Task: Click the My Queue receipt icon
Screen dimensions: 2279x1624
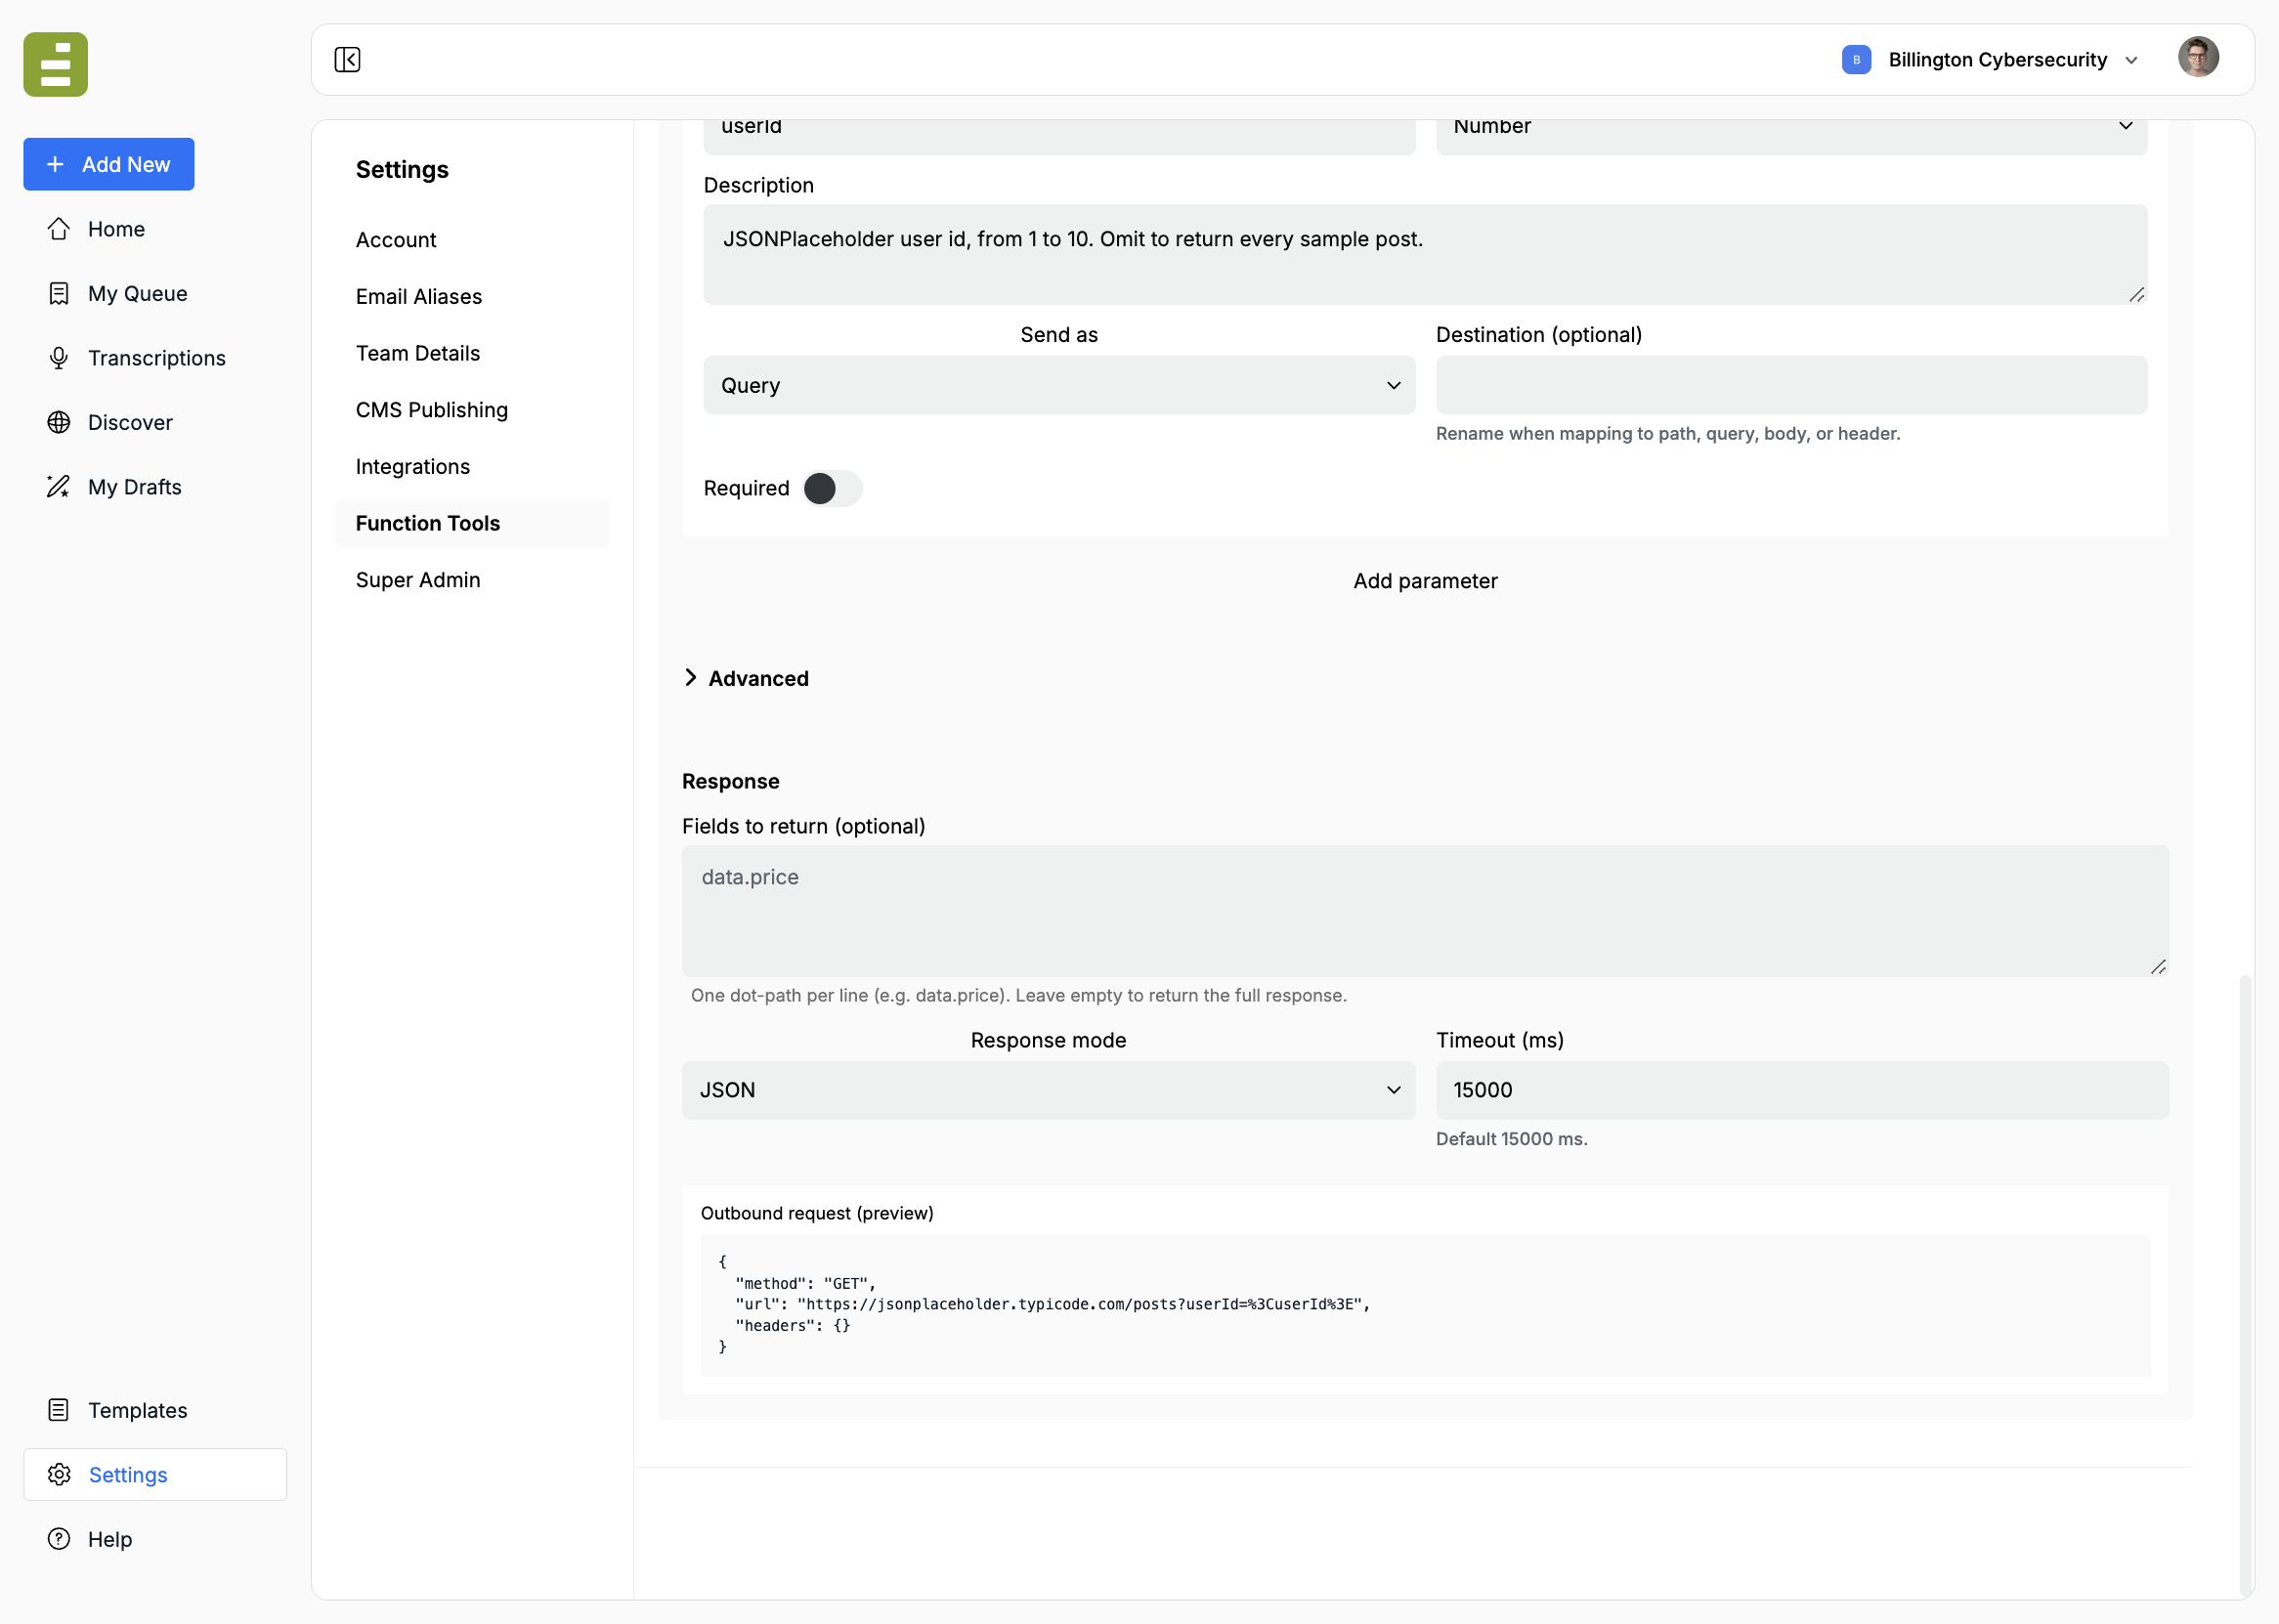Action: click(x=59, y=293)
